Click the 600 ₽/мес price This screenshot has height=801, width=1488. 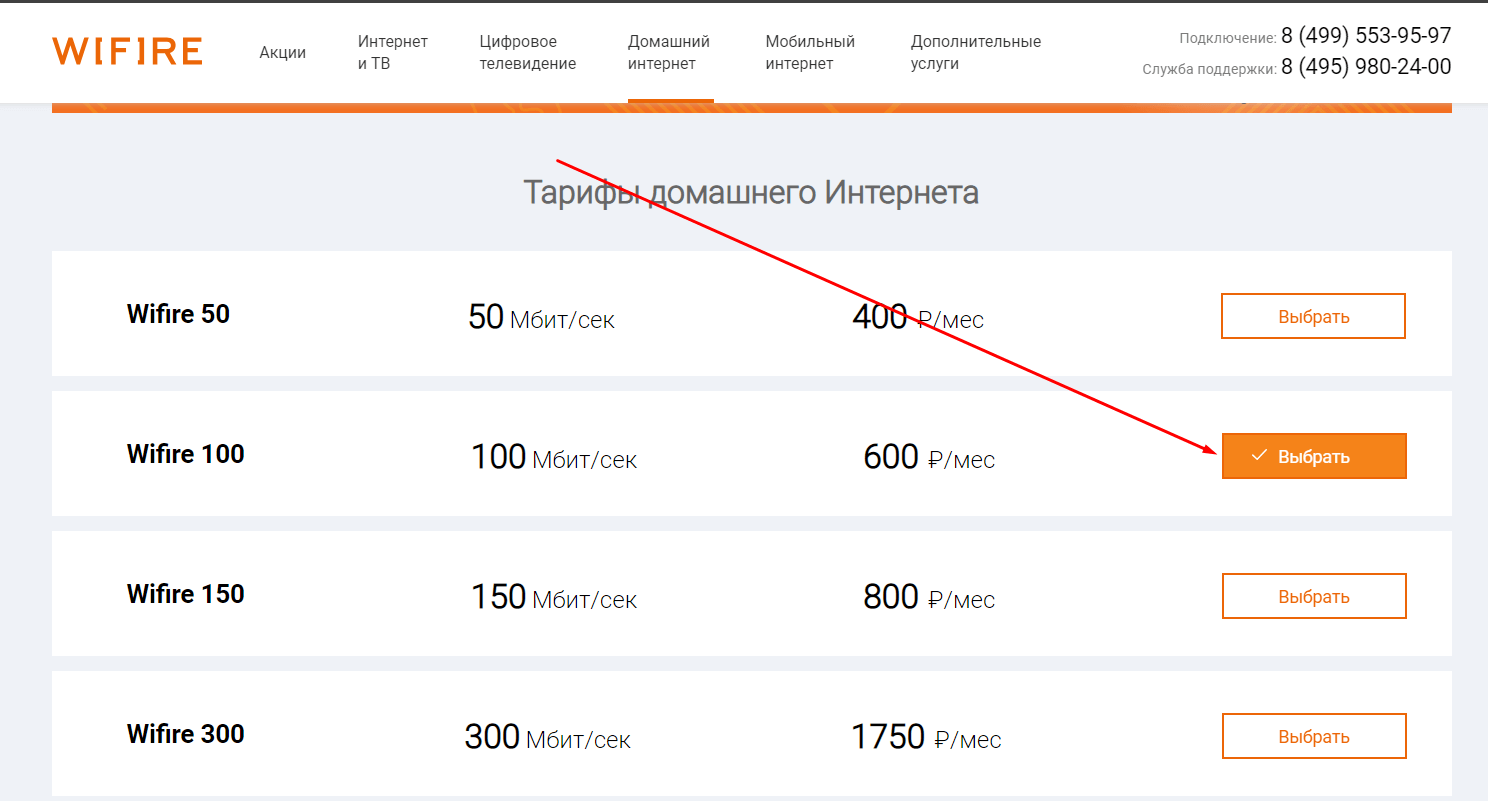(929, 457)
